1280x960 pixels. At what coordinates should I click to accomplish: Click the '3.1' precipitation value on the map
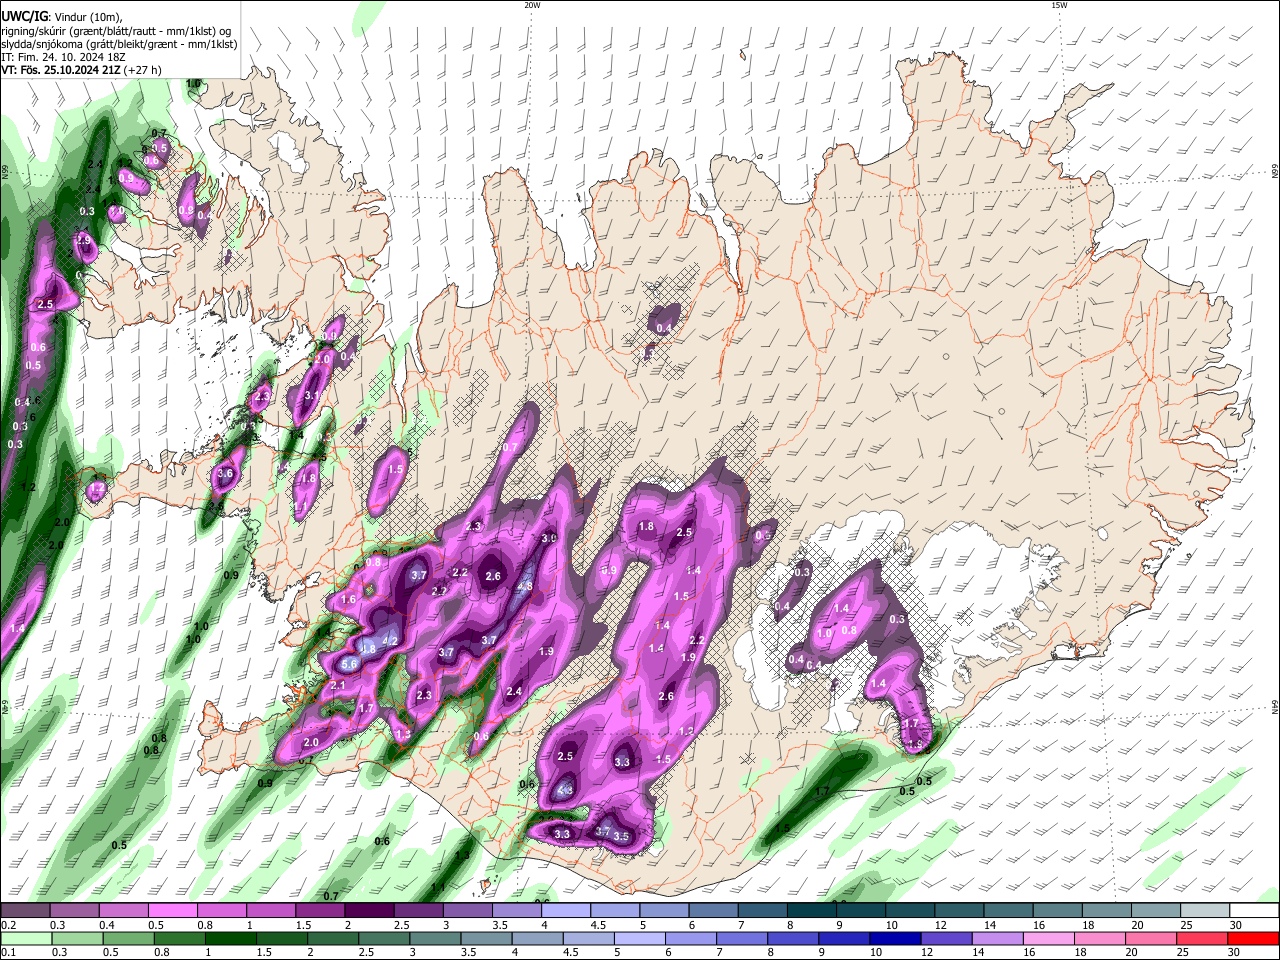coord(312,396)
